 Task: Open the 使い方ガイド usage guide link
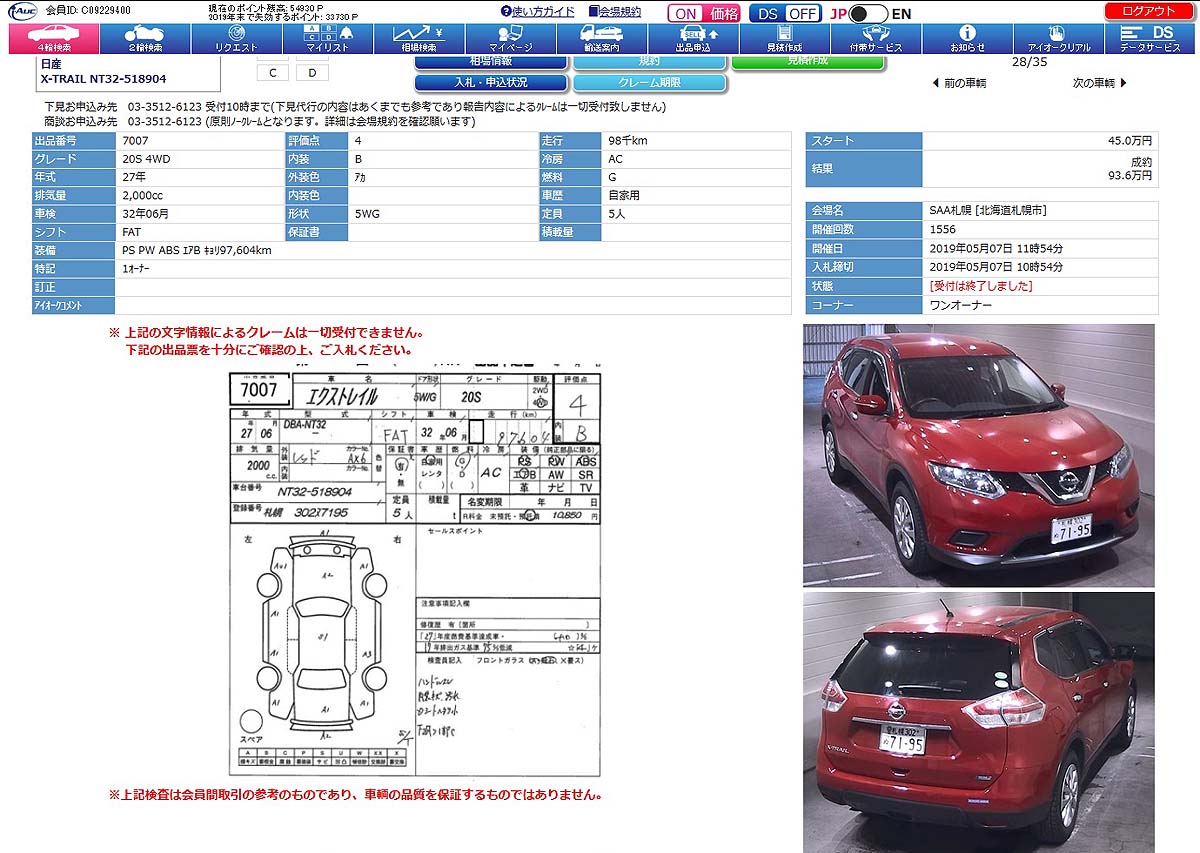[x=538, y=12]
